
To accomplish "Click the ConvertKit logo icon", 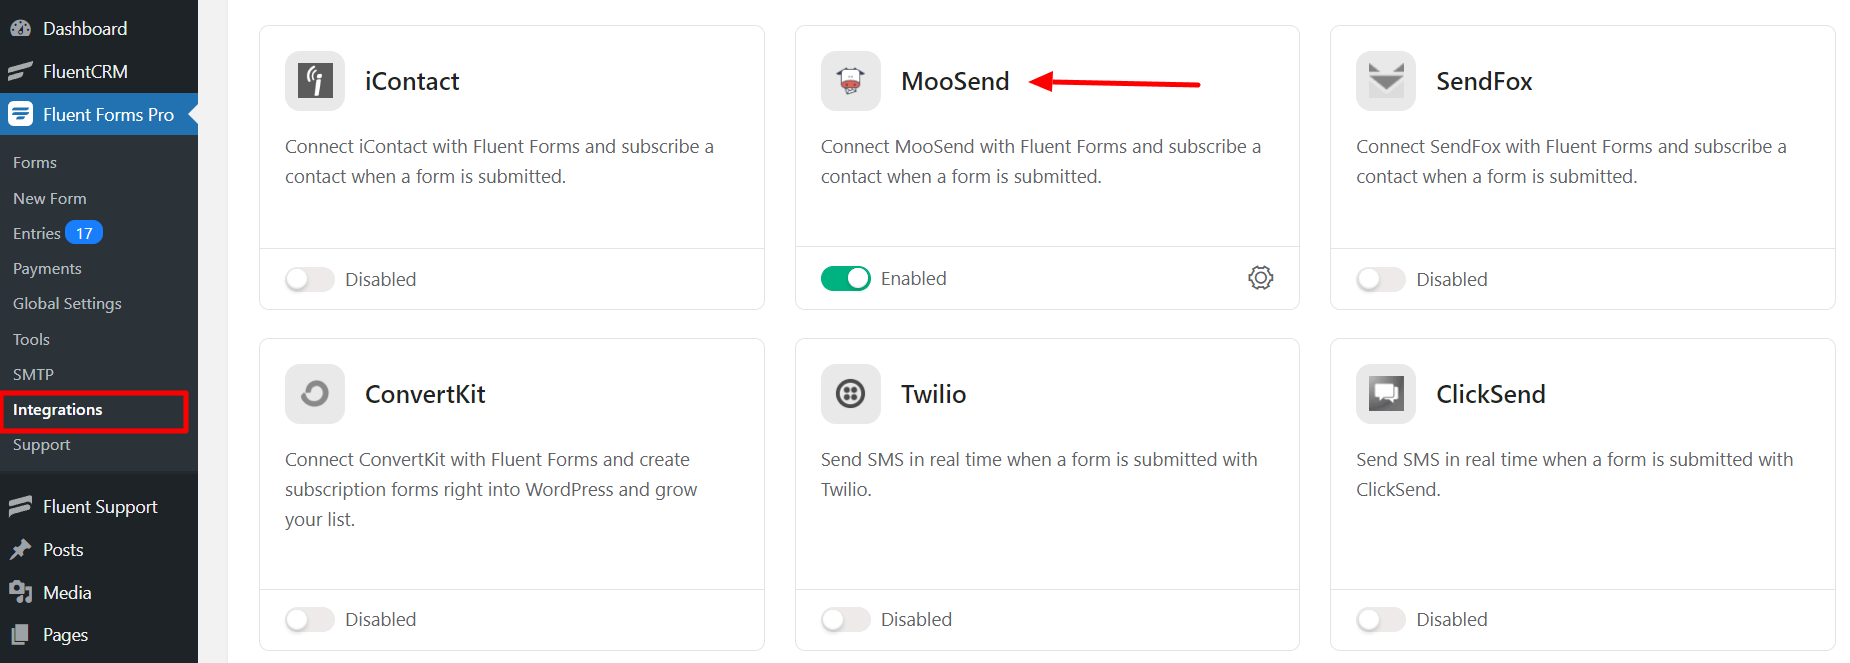I will (x=315, y=394).
